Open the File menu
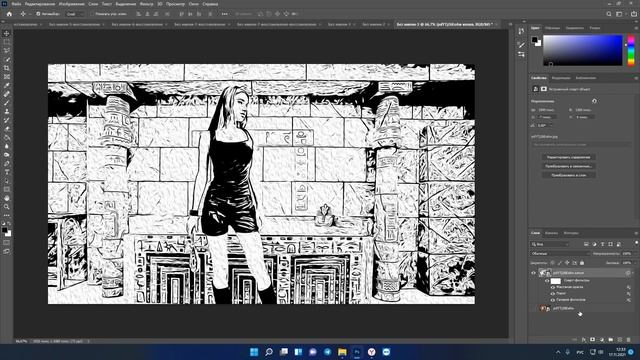This screenshot has height=360, width=640. [16, 4]
